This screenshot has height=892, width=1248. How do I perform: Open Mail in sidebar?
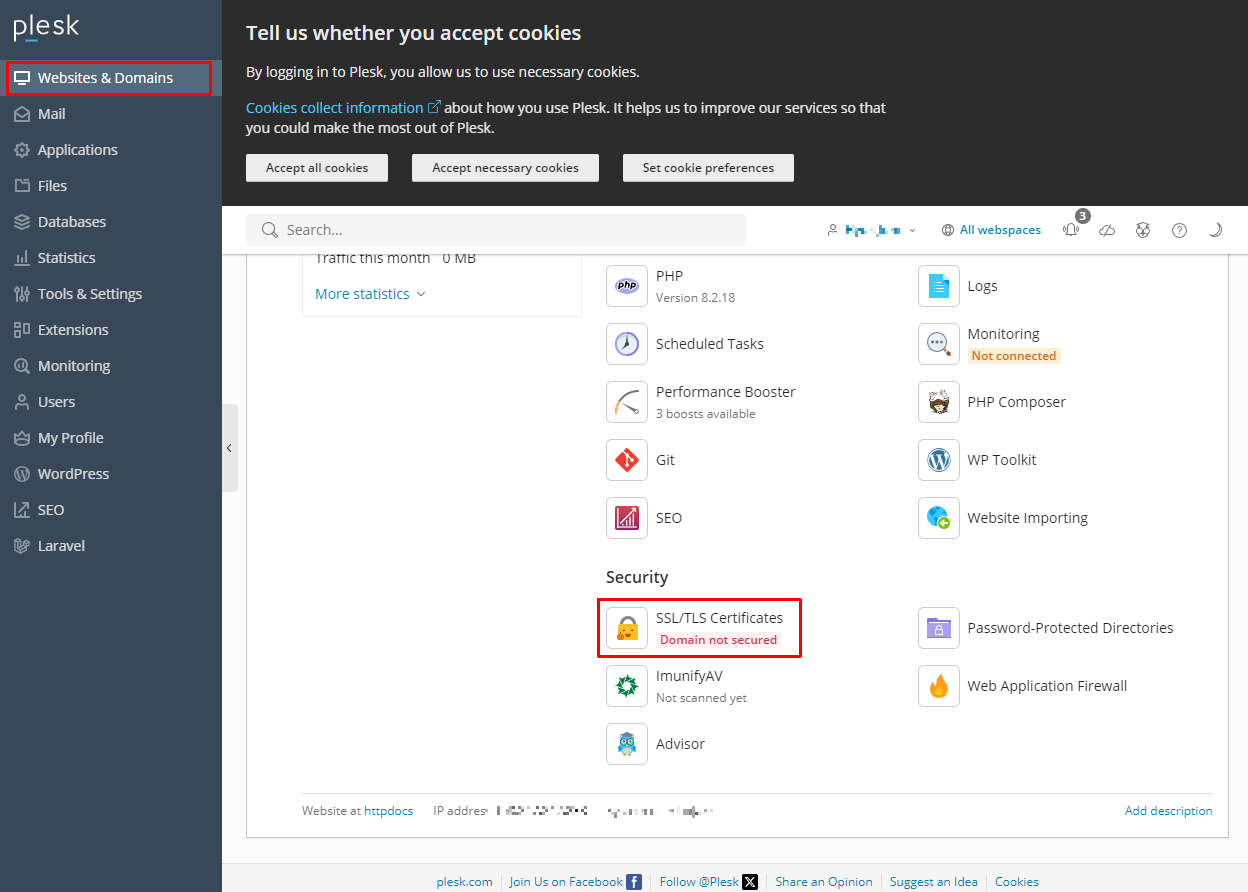(x=111, y=114)
